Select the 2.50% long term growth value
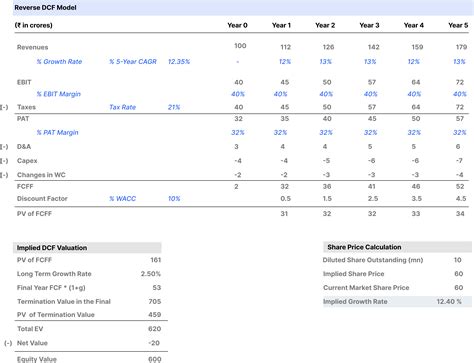 tap(151, 274)
